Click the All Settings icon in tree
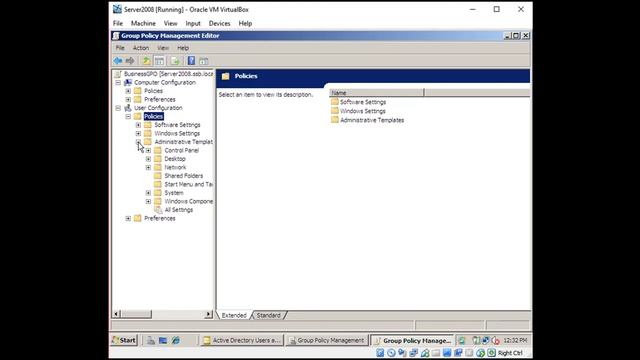The width and height of the screenshot is (640, 360). [158, 210]
